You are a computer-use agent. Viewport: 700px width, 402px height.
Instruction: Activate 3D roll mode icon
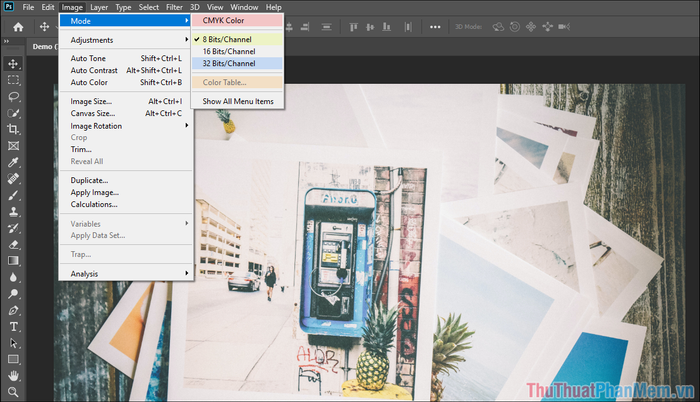tap(515, 27)
